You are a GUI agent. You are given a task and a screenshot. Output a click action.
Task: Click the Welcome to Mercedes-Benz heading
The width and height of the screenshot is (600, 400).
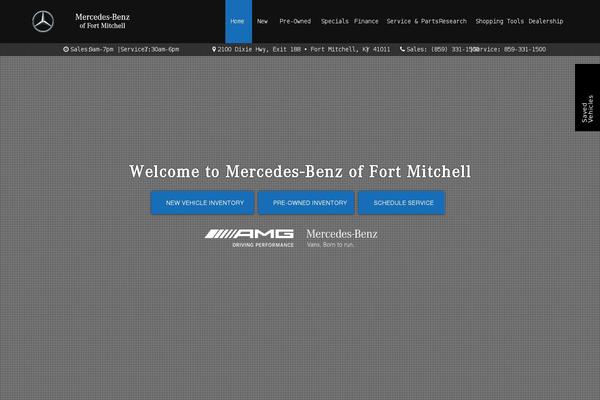coord(300,171)
